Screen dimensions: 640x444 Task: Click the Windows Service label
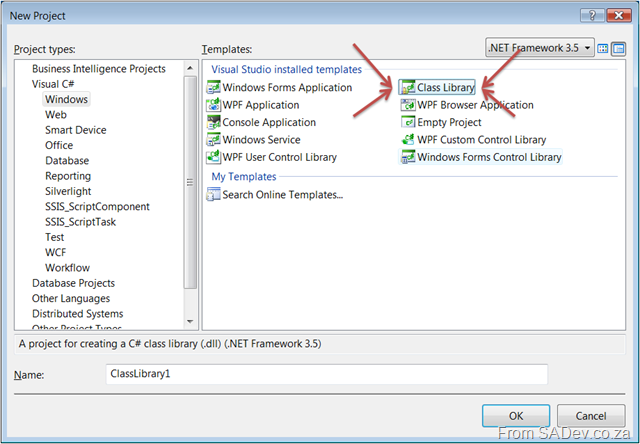(261, 140)
